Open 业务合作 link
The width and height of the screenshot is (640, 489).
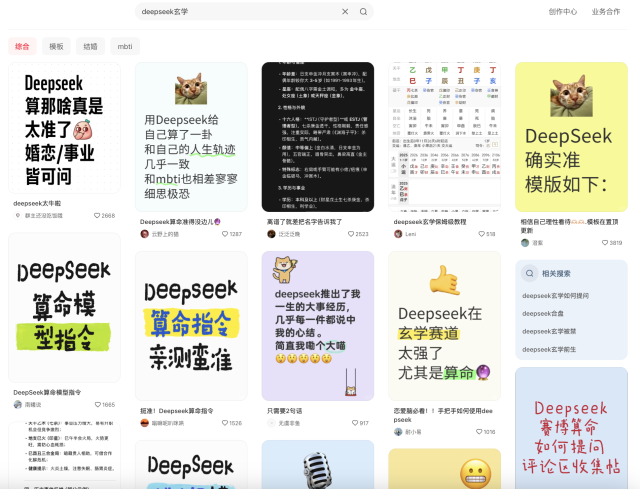[x=606, y=12]
